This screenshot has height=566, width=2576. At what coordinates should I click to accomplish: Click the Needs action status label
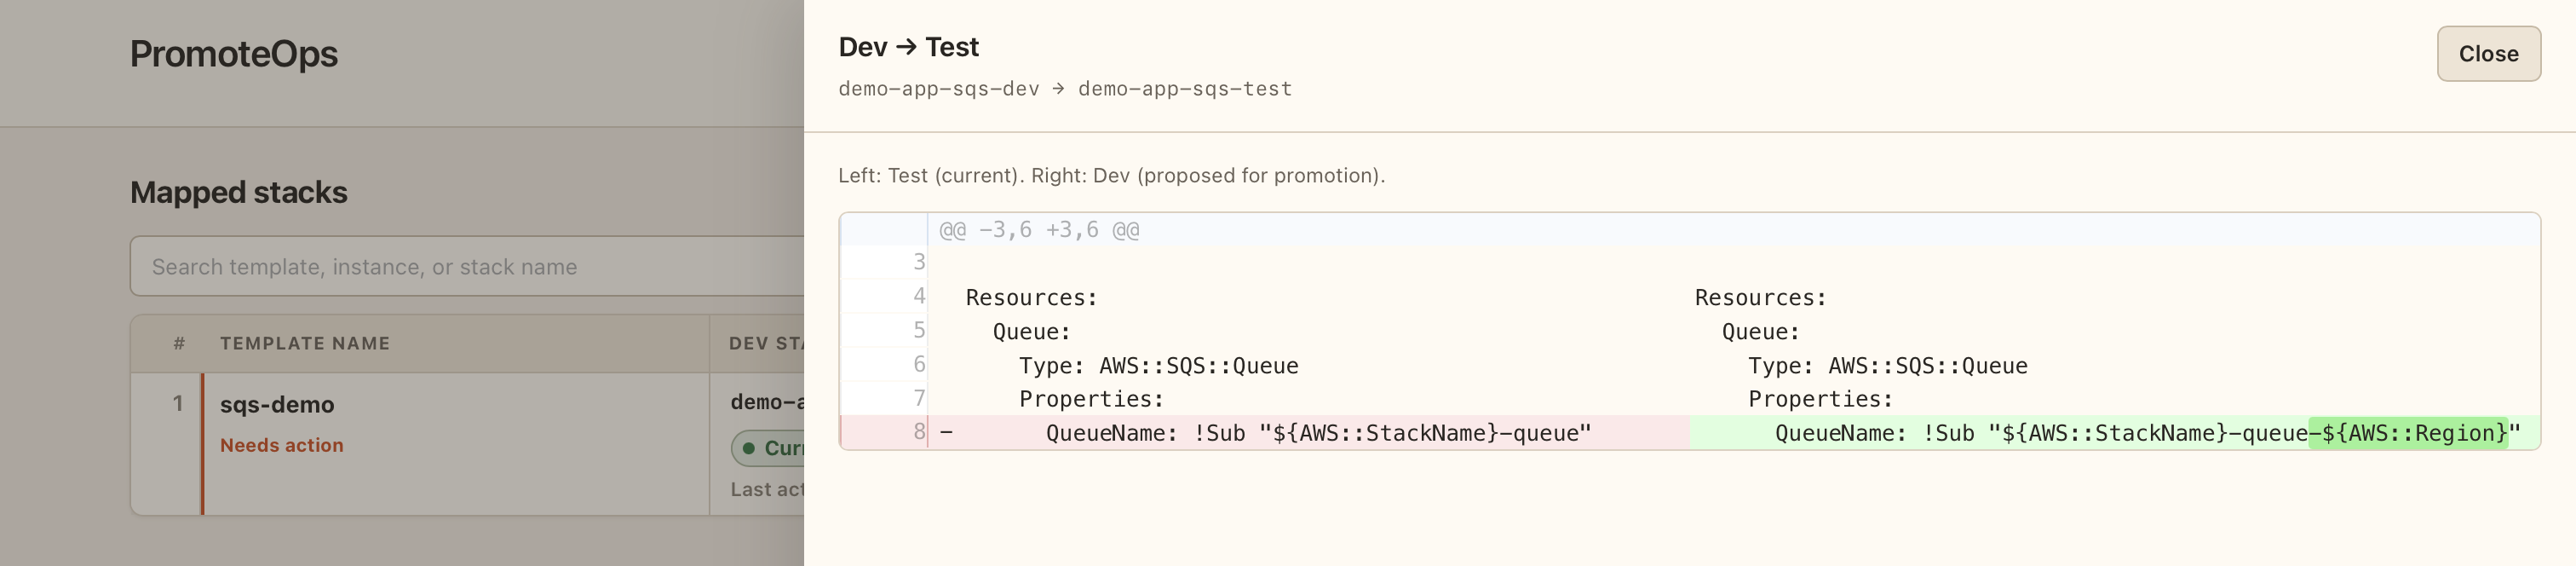281,445
